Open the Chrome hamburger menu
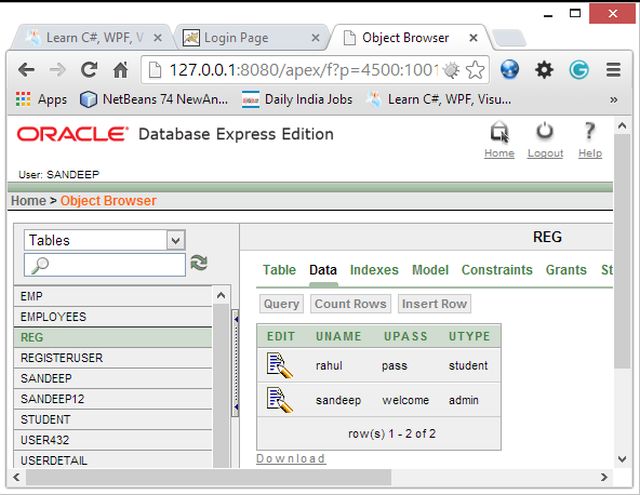 tap(613, 70)
